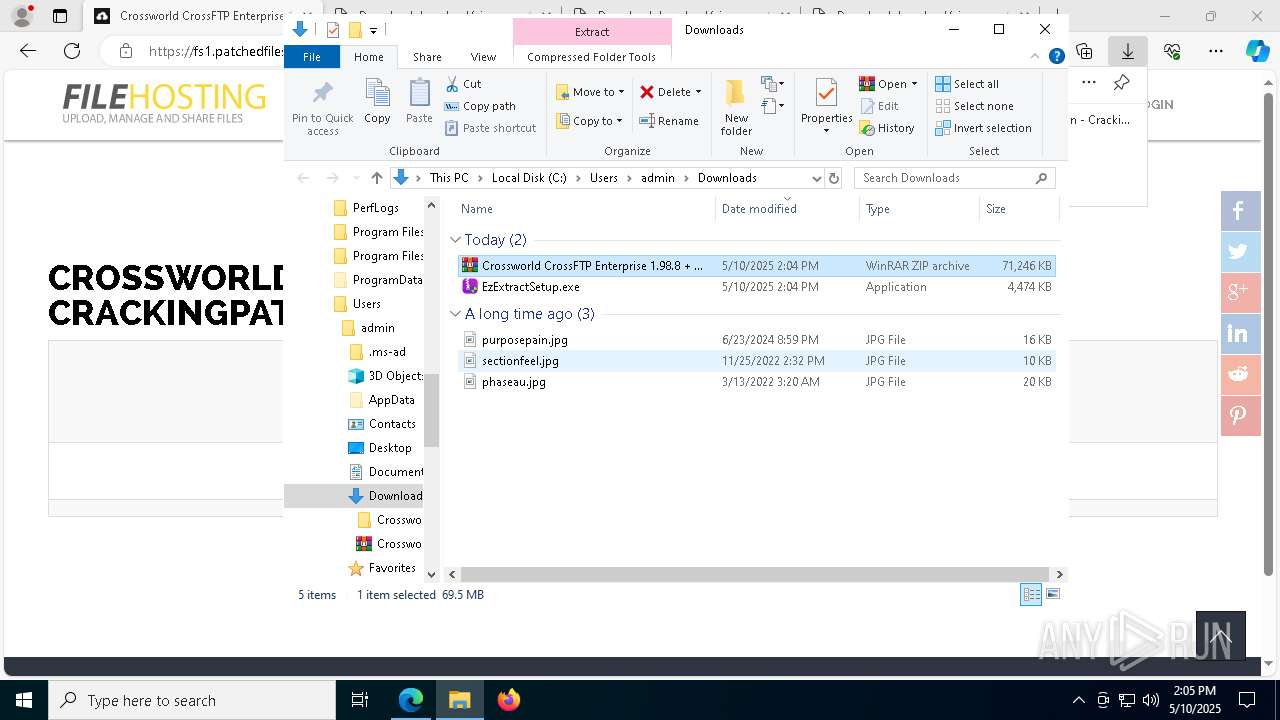Image resolution: width=1280 pixels, height=720 pixels.
Task: Click the Paste ribbon icon
Action: (419, 102)
